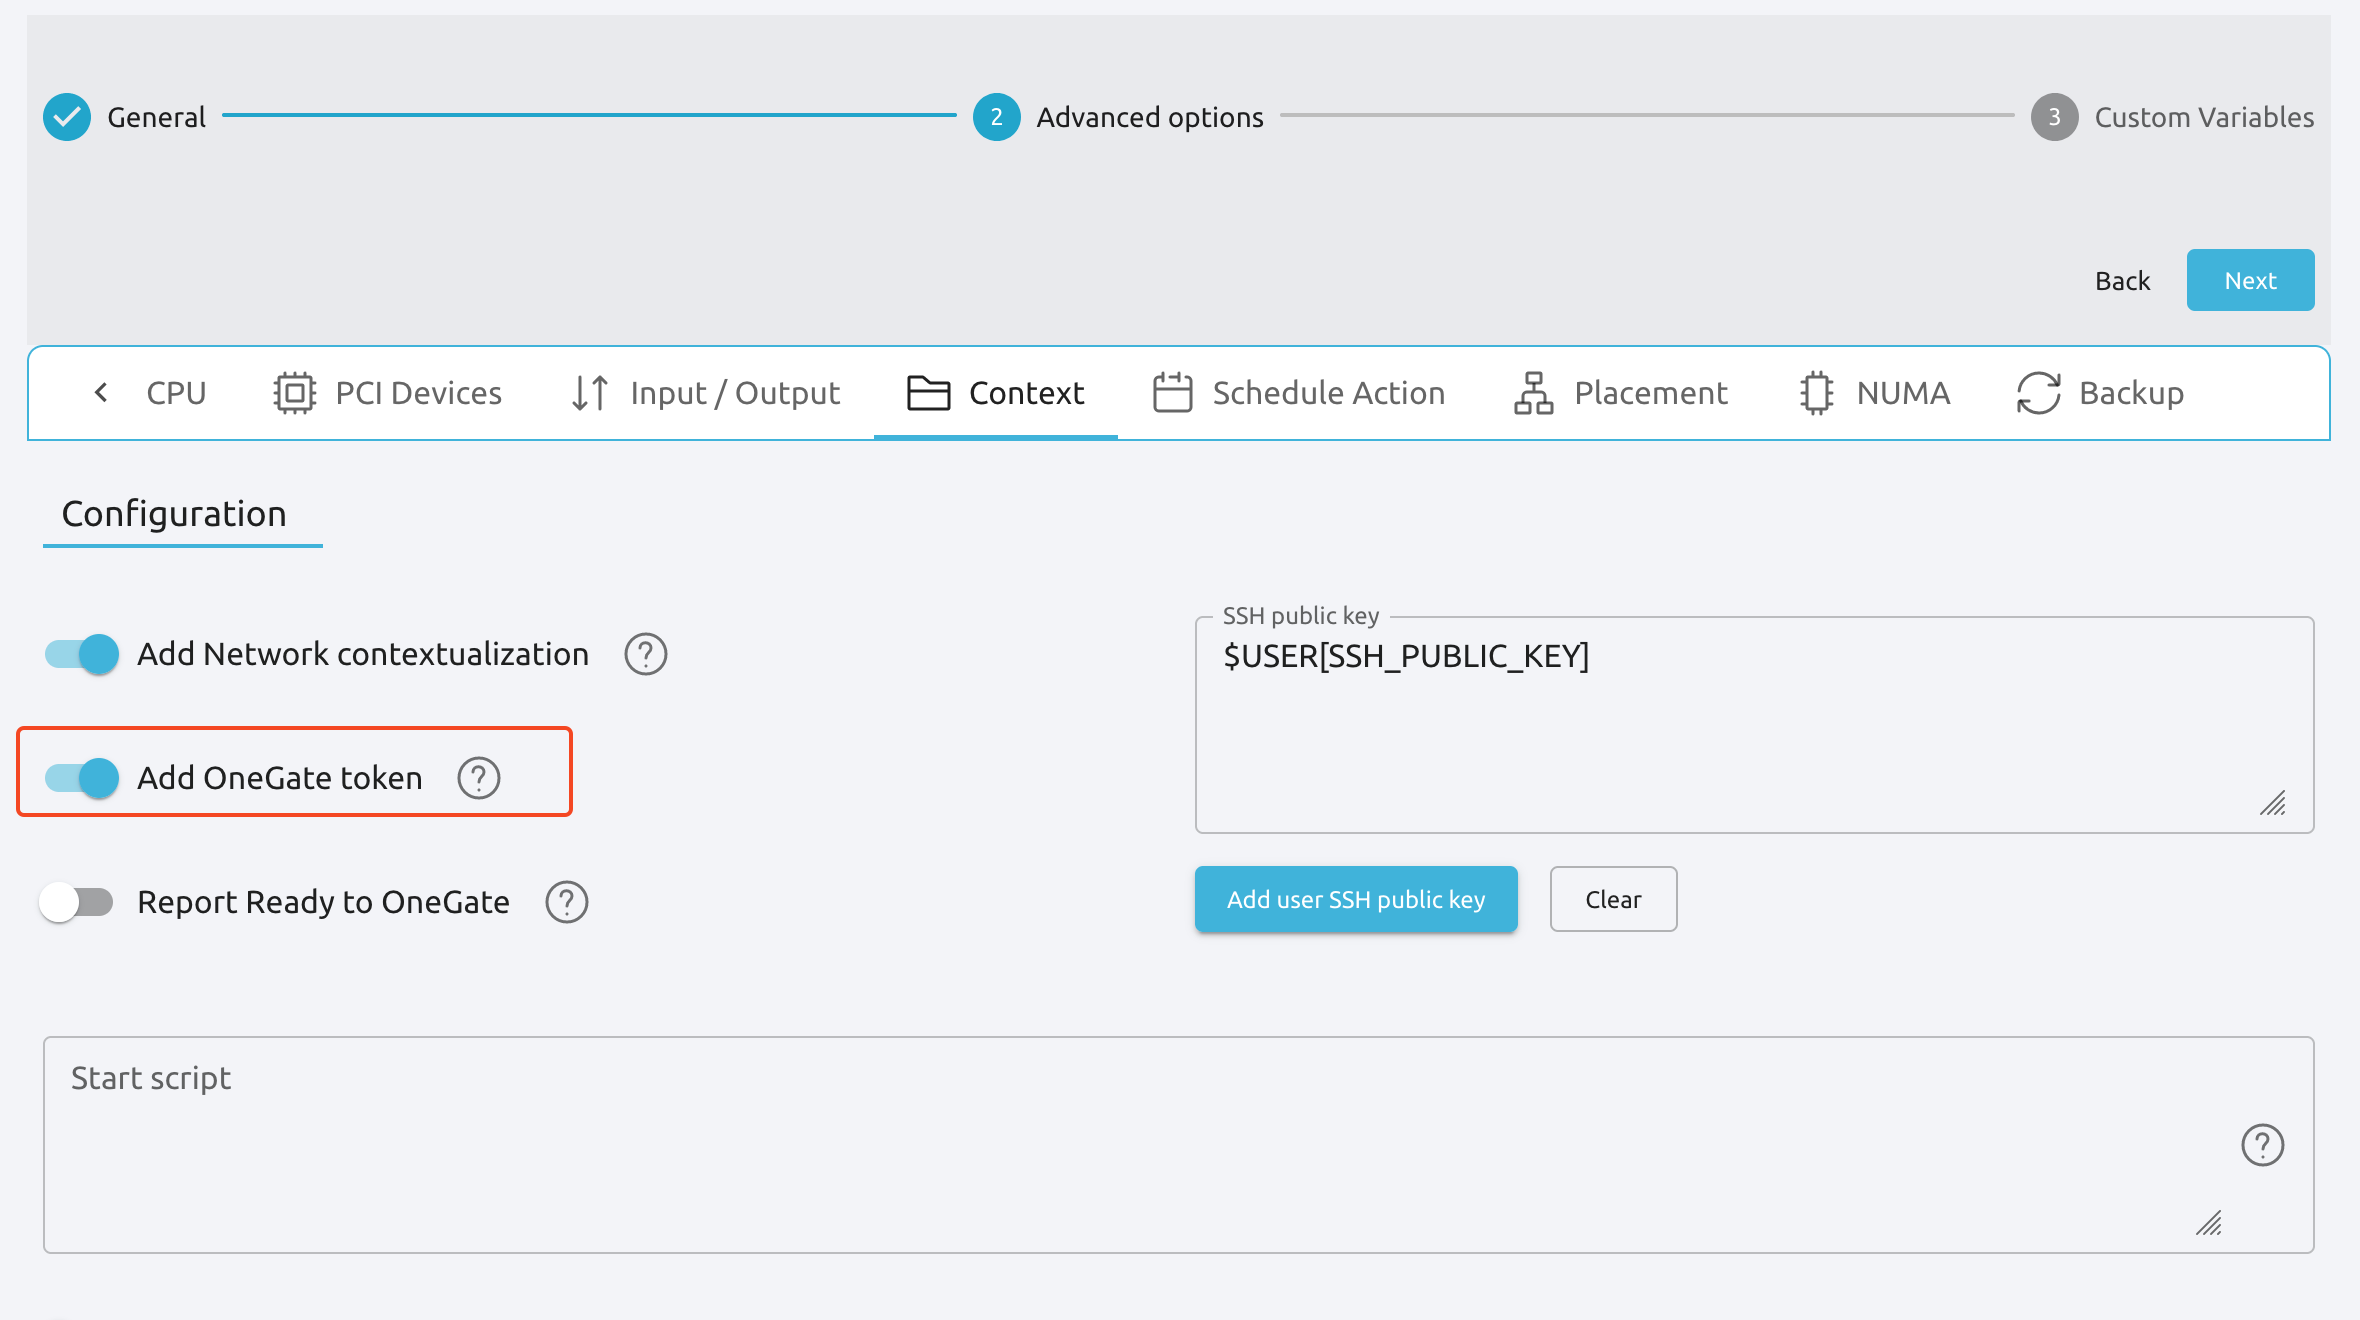The height and width of the screenshot is (1320, 2360).
Task: Click the Input/Output tab icon
Action: 588,392
